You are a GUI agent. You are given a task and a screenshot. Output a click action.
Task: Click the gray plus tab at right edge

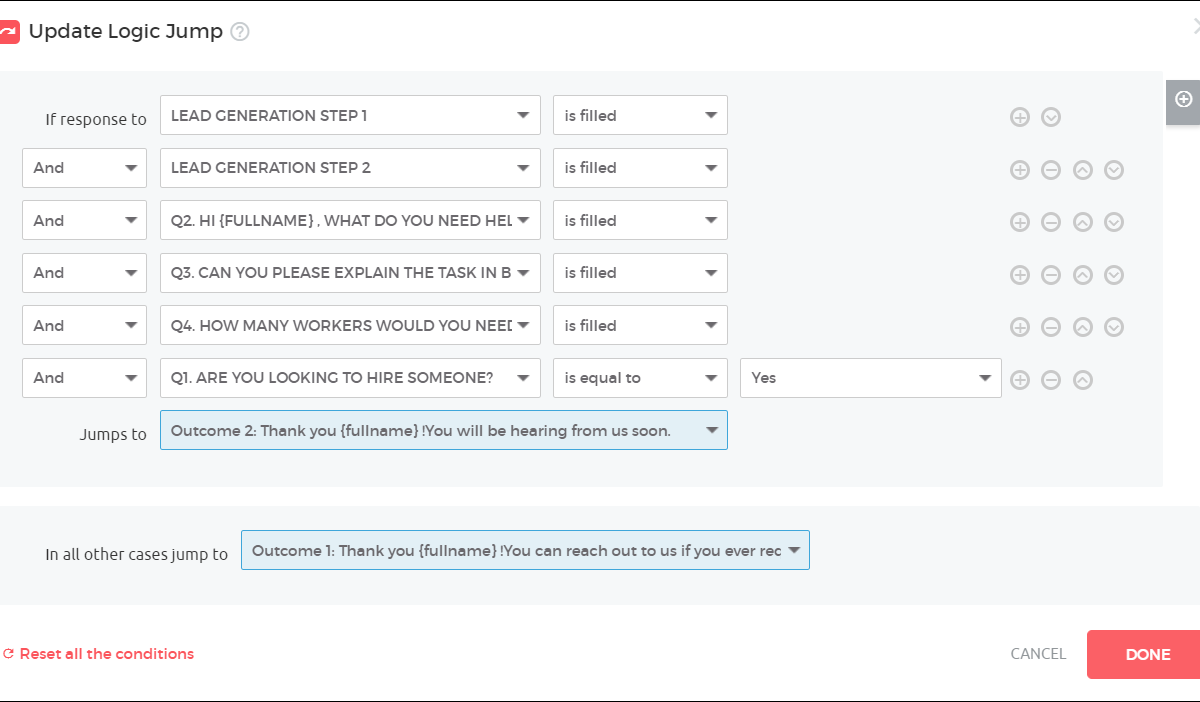pos(1183,99)
